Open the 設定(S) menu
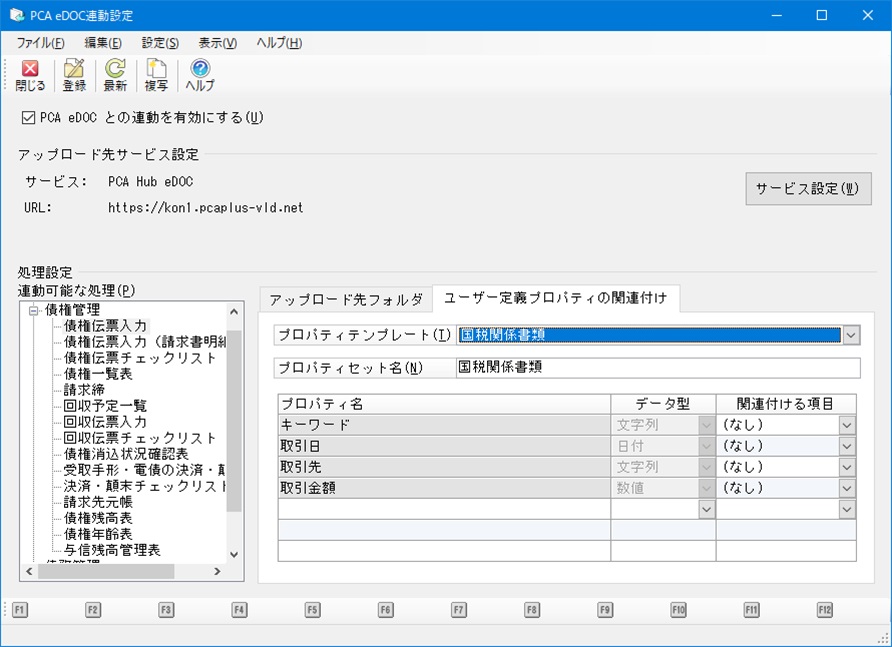Image resolution: width=892 pixels, height=647 pixels. [x=160, y=43]
